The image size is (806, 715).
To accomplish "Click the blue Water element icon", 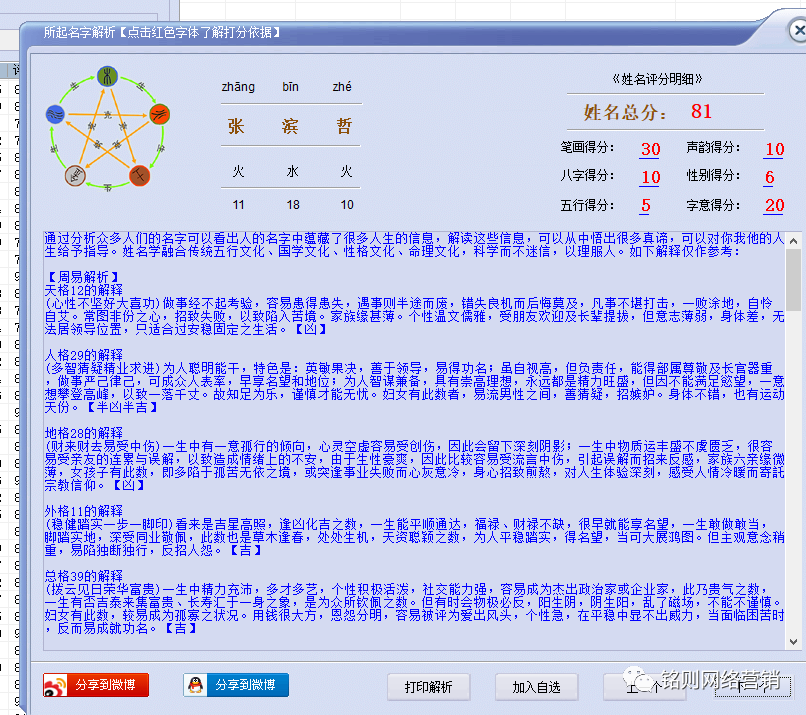I will tap(56, 114).
